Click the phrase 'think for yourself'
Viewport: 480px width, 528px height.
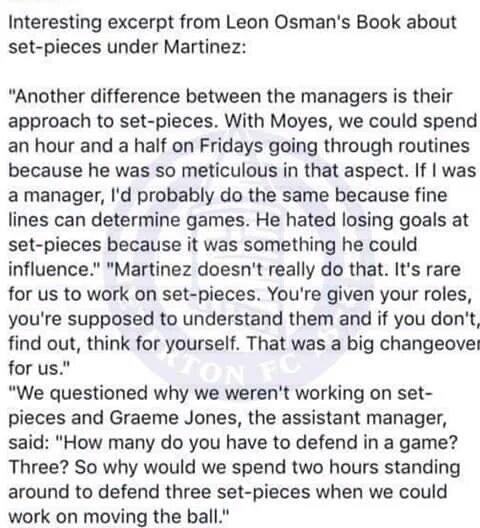[x=163, y=344]
